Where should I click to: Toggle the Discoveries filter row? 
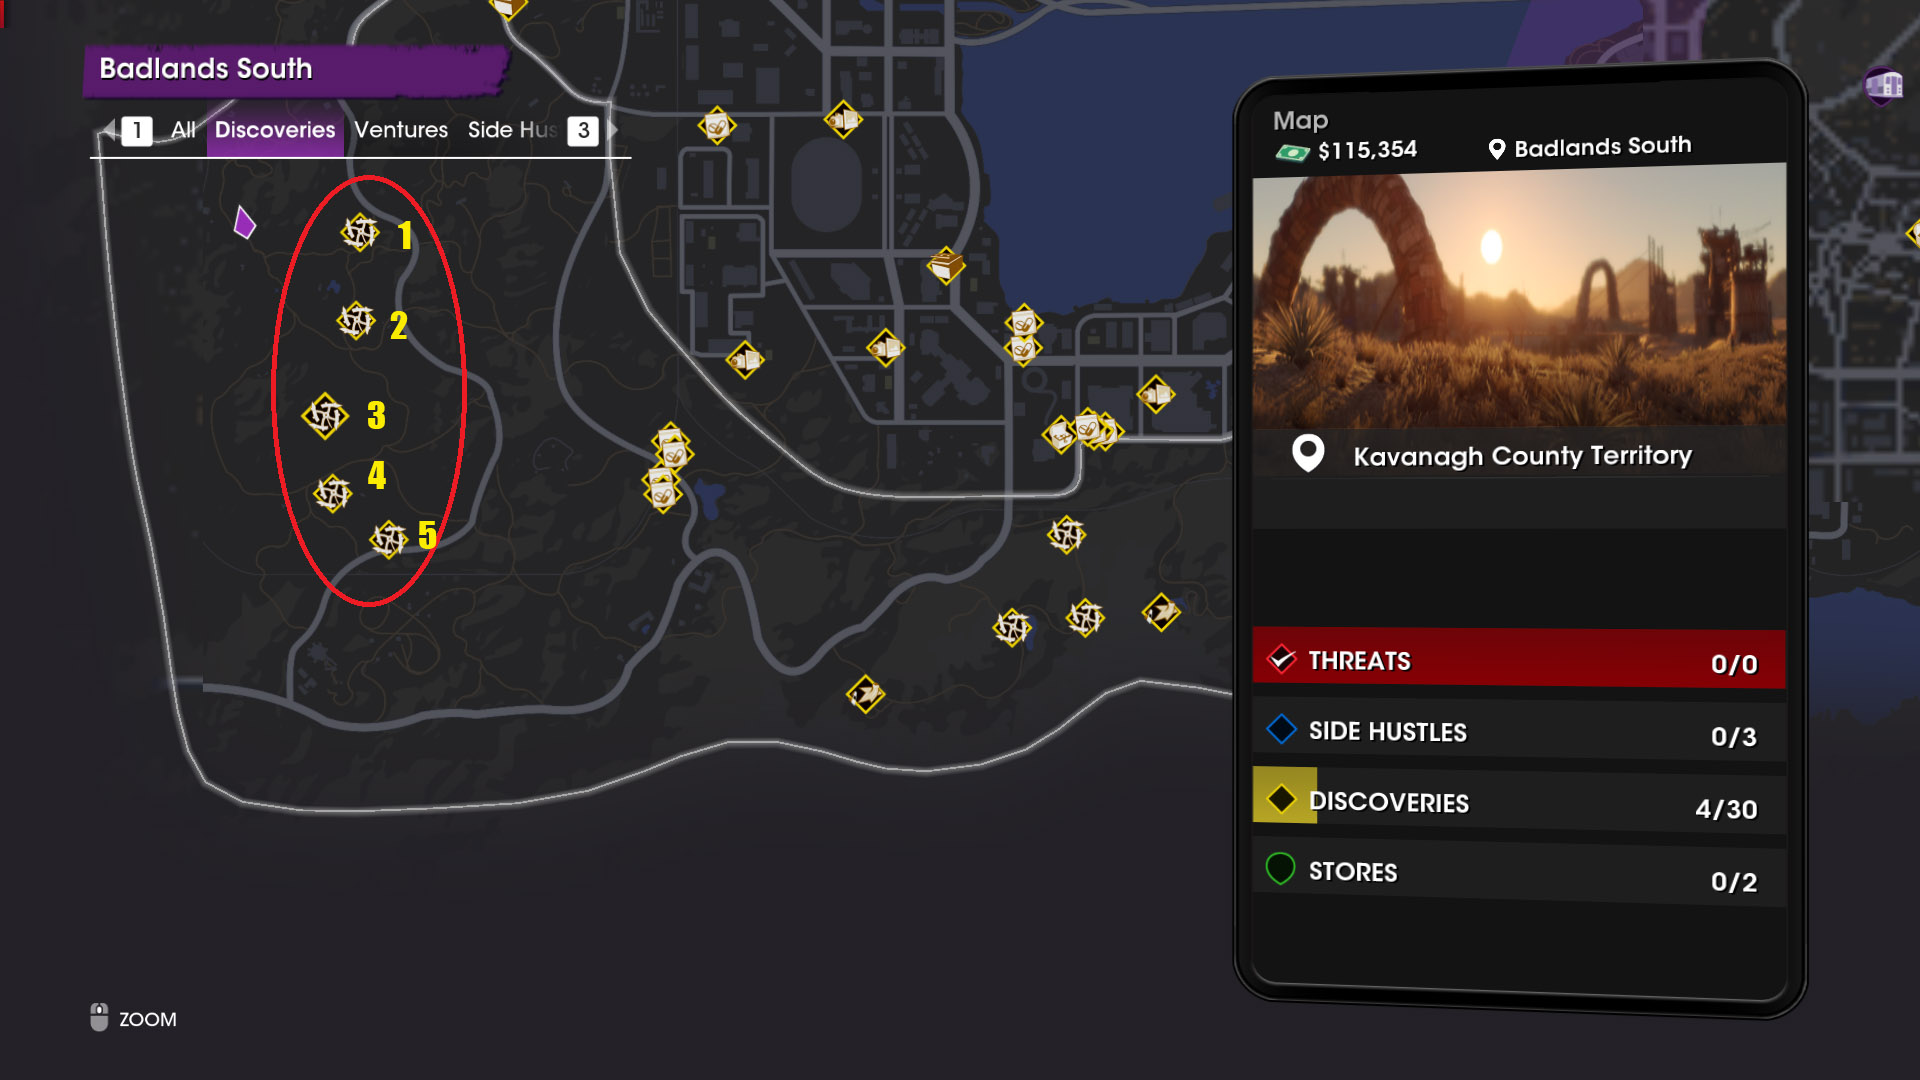[x=1518, y=803]
